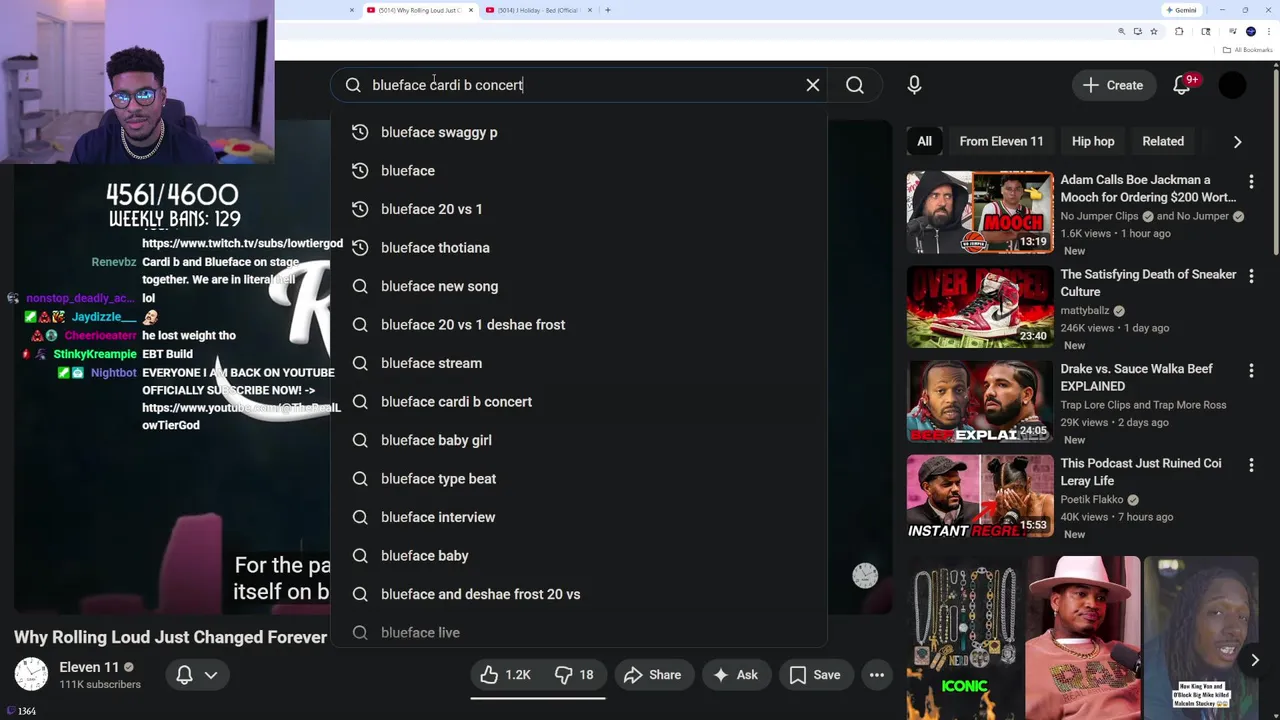Choose the 'blueface baby girl' suggestion

[579, 440]
